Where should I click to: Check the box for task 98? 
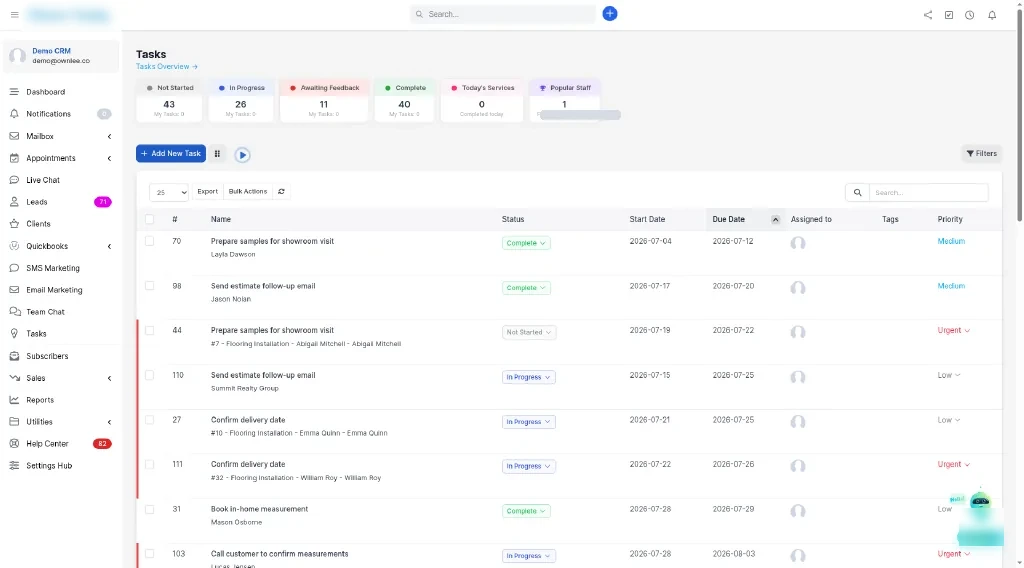pos(150,286)
